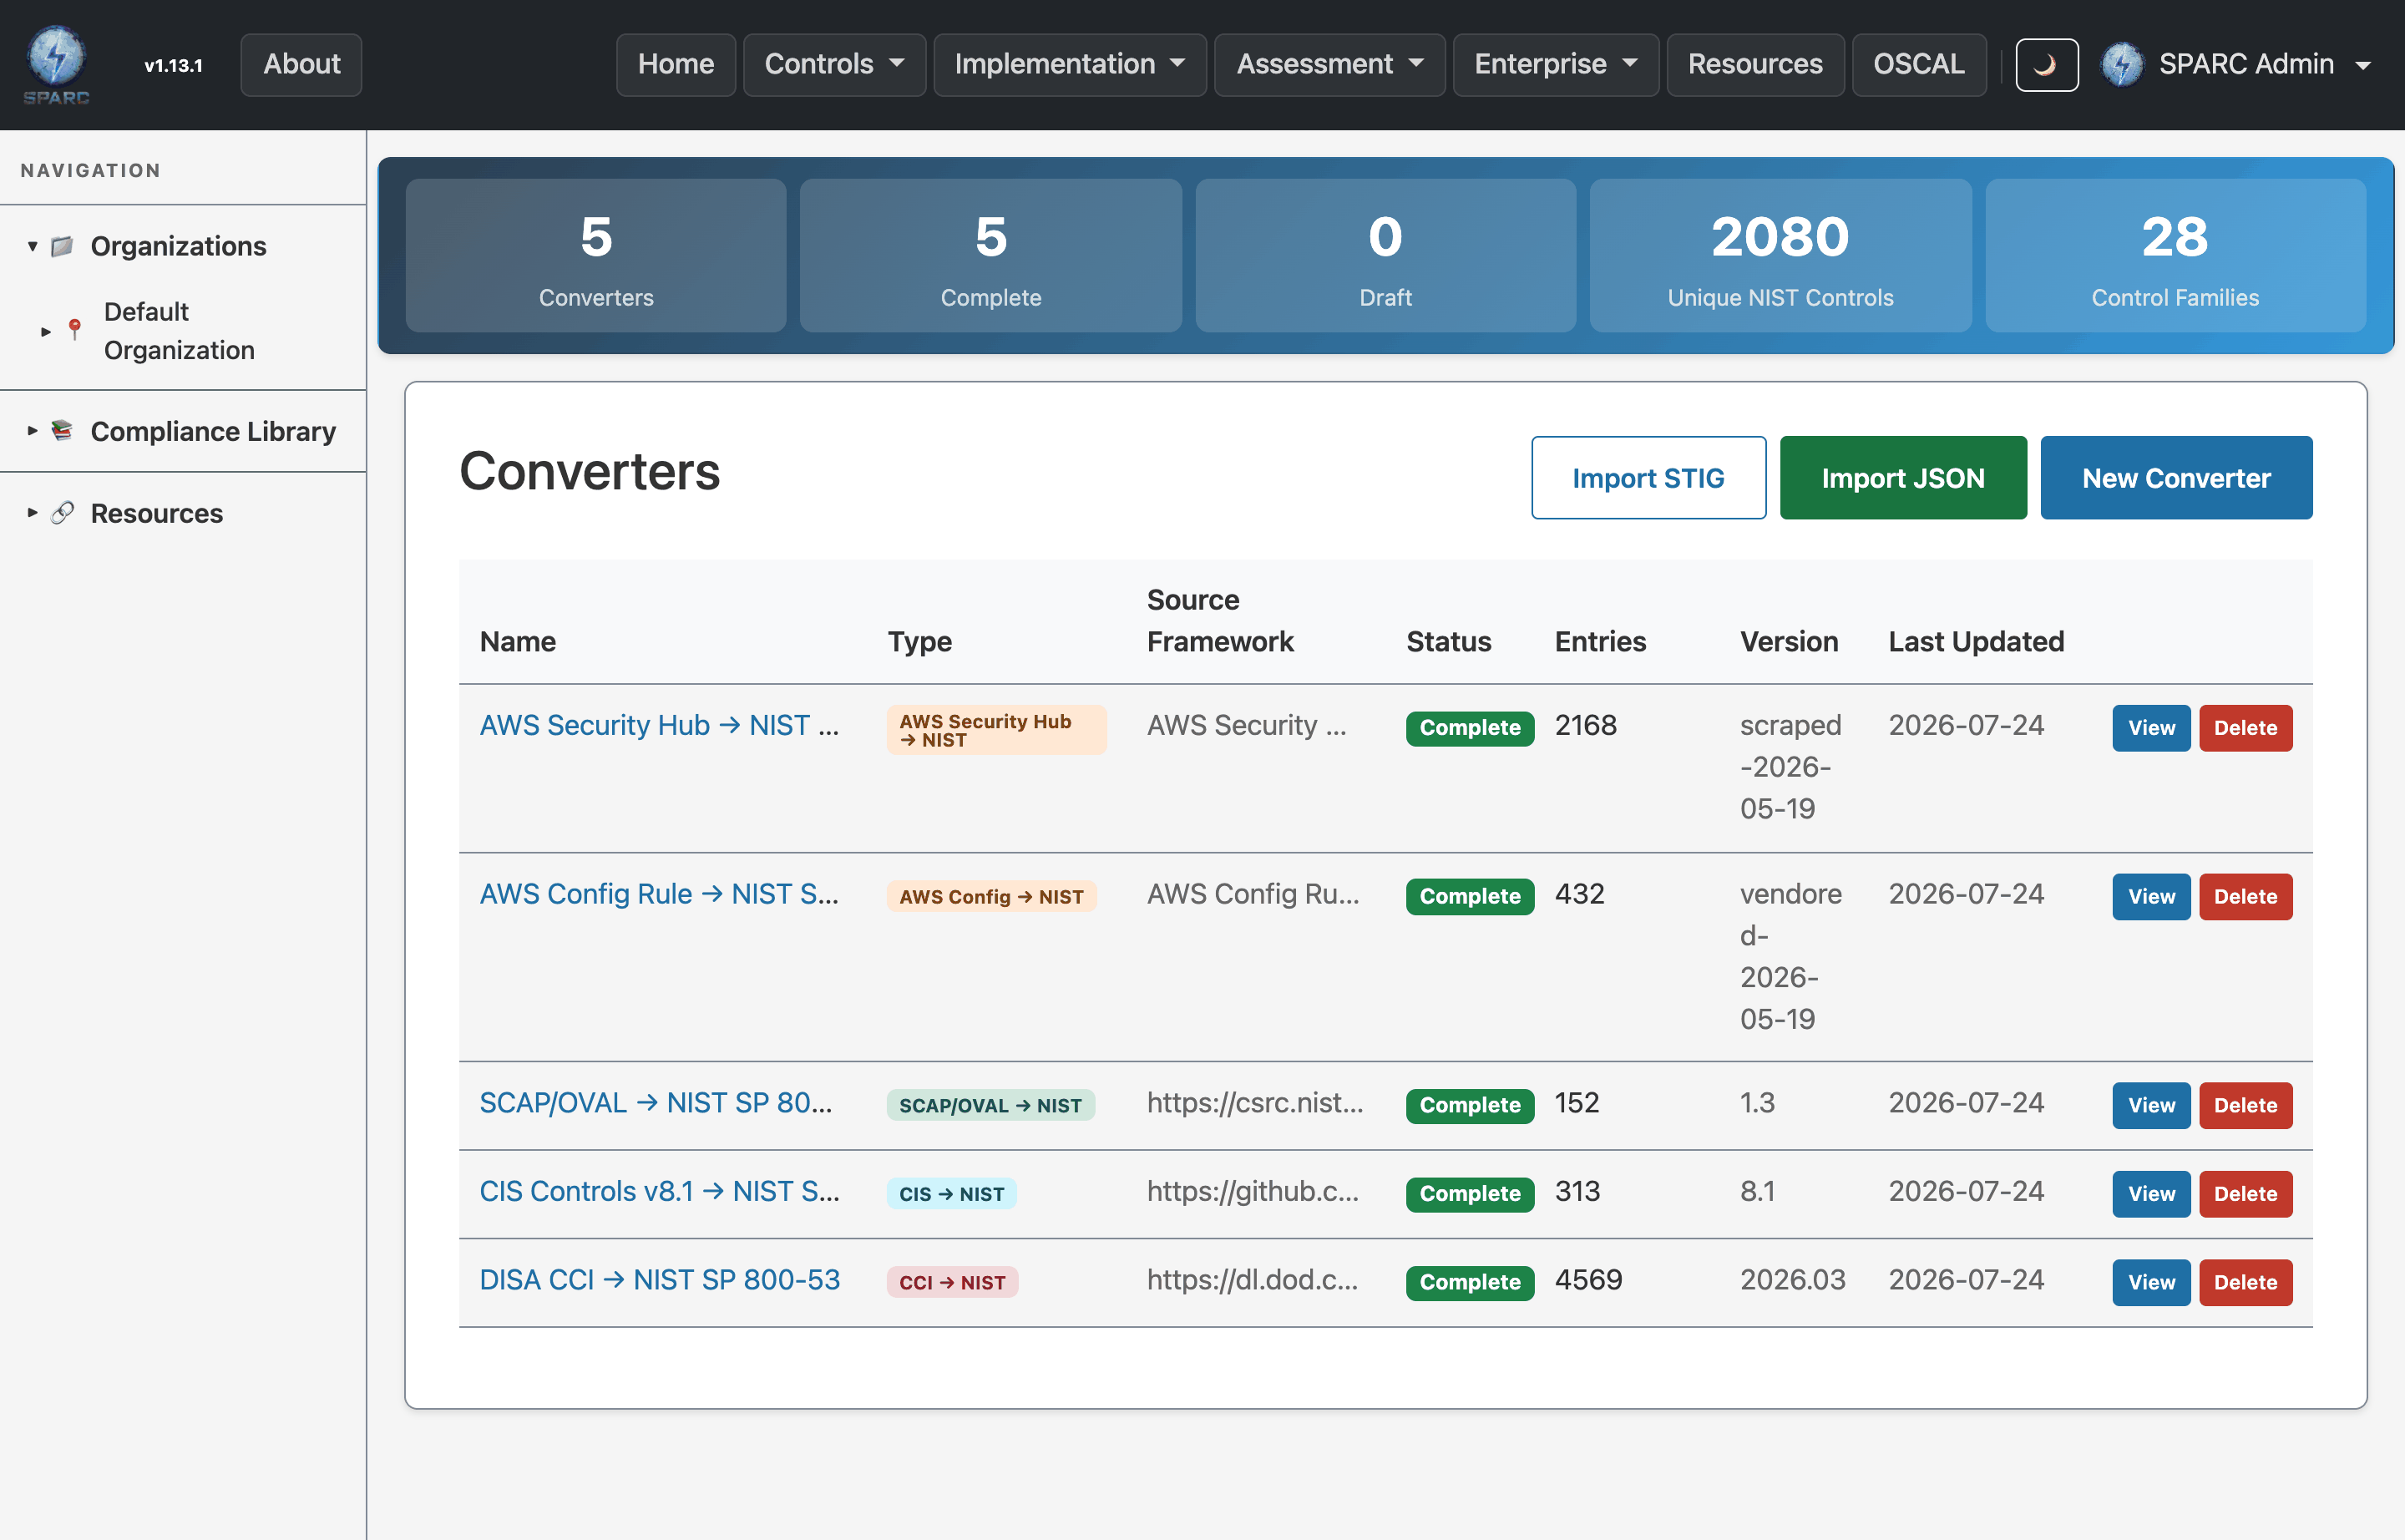Image resolution: width=2405 pixels, height=1540 pixels.
Task: Open the SCAP/OVAL → NIST SP converter link
Action: (x=655, y=1102)
